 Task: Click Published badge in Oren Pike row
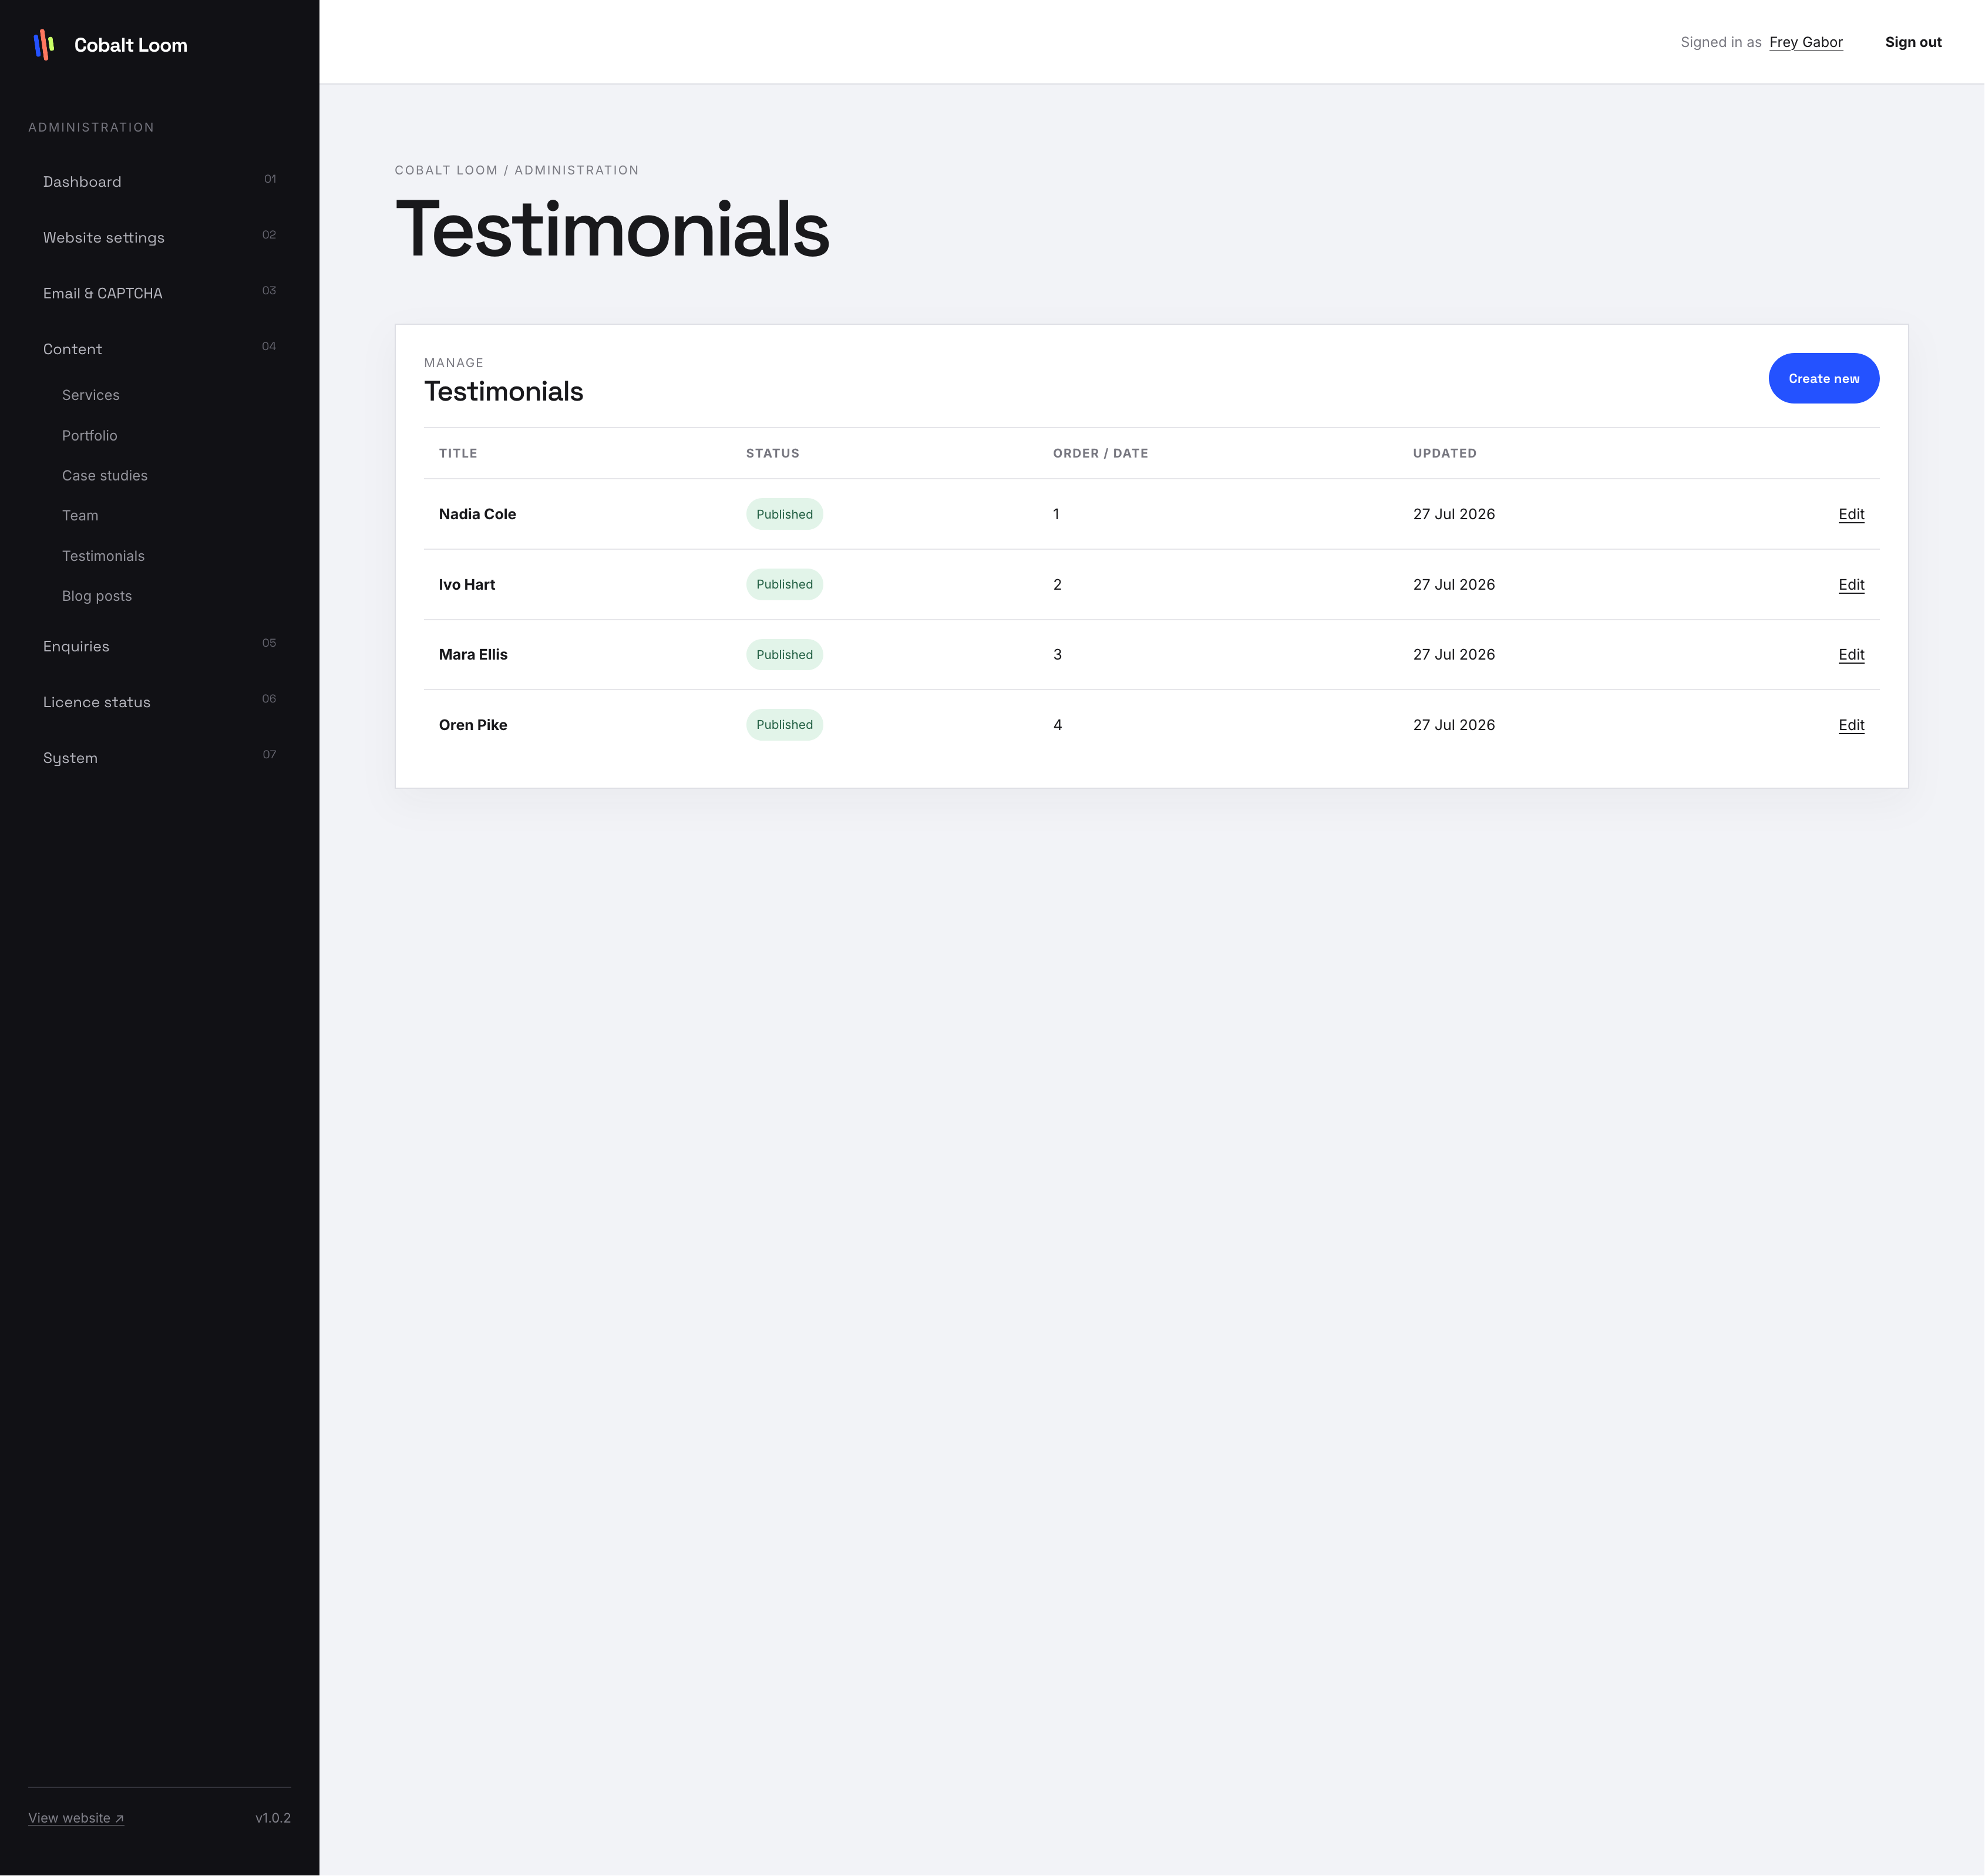click(784, 725)
